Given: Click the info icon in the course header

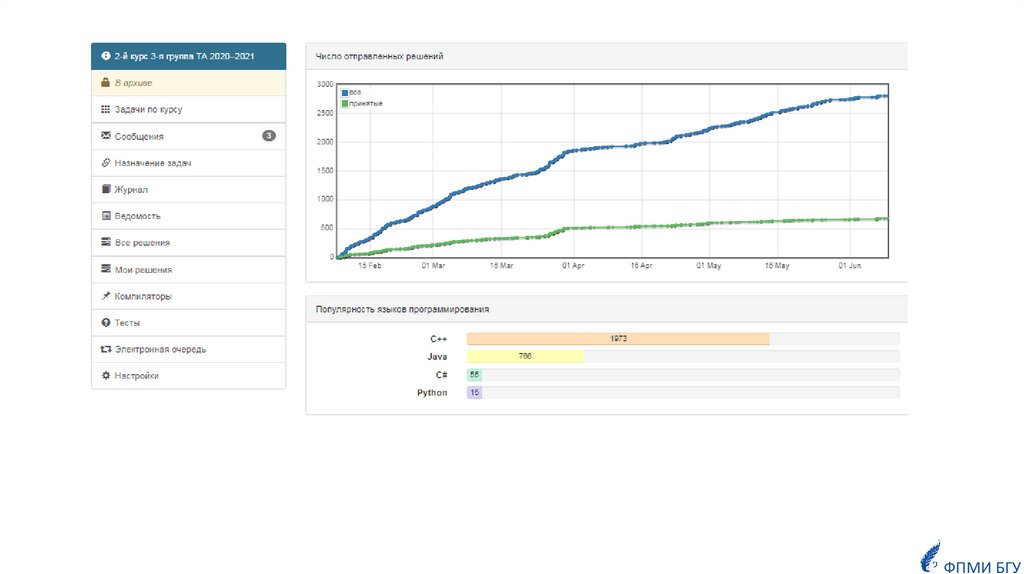Looking at the screenshot, I should [x=106, y=57].
